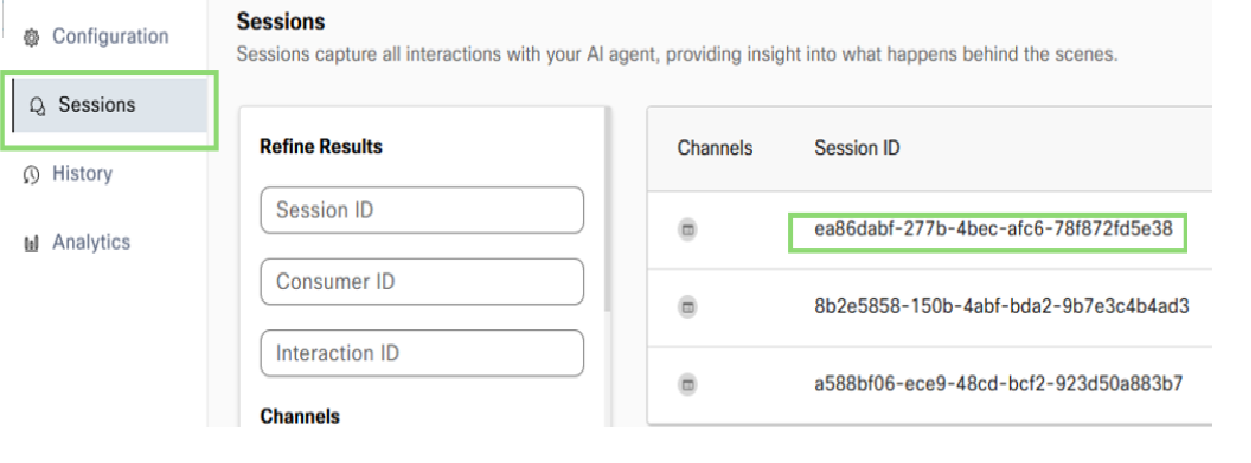Go to the History section
1251x463 pixels.
[x=82, y=174]
